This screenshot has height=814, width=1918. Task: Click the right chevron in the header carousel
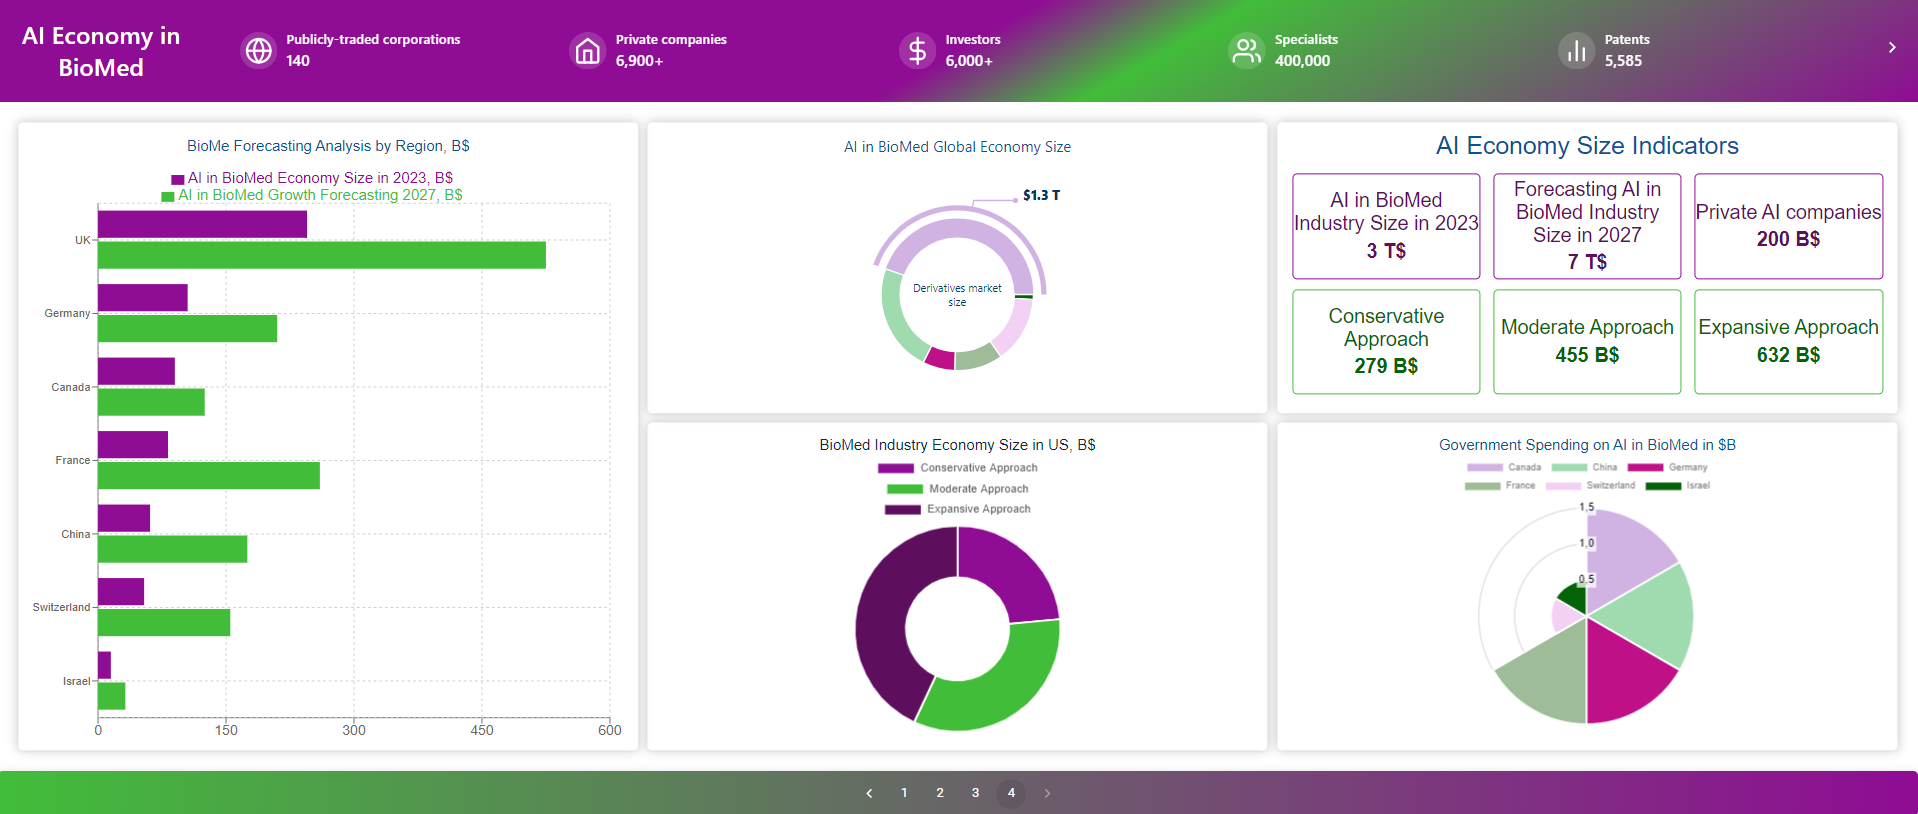(1891, 47)
